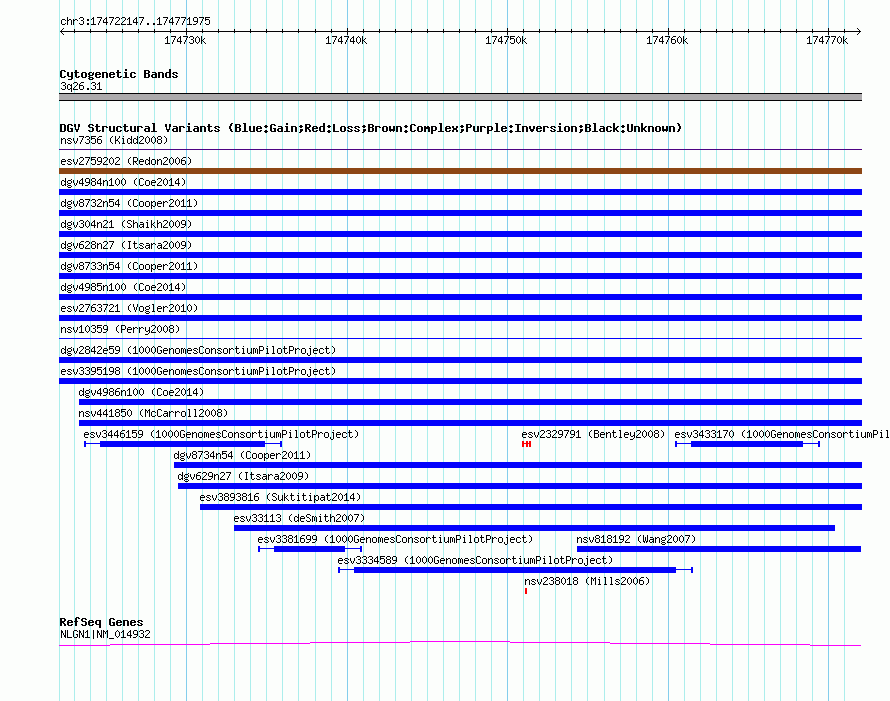Click esv3334589 1000Genomes variant label

(476, 560)
